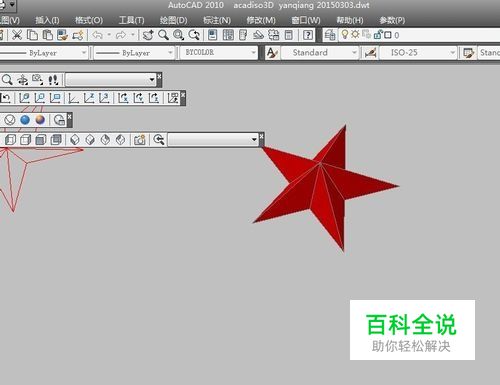Screen dimensions: 500x385
Task: Open the 帮助(H) menu
Action: pyautogui.click(x=350, y=20)
